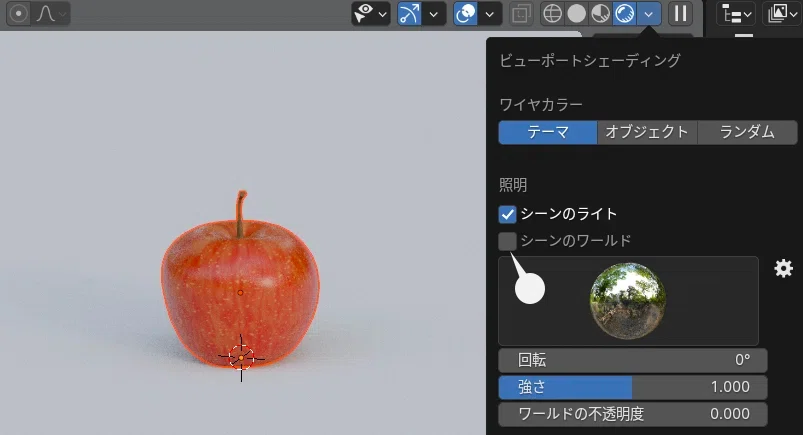This screenshot has height=435, width=803.
Task: Select テーマ wire color option
Action: (547, 132)
